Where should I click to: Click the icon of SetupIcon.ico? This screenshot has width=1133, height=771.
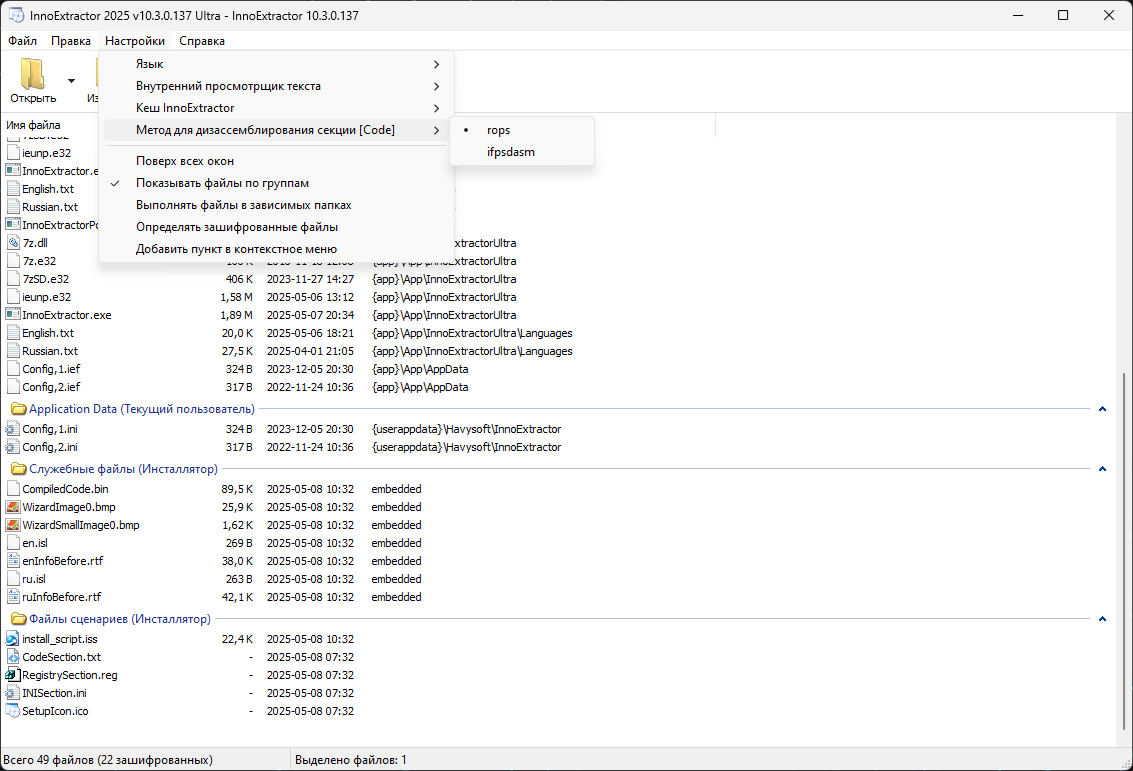pos(13,711)
